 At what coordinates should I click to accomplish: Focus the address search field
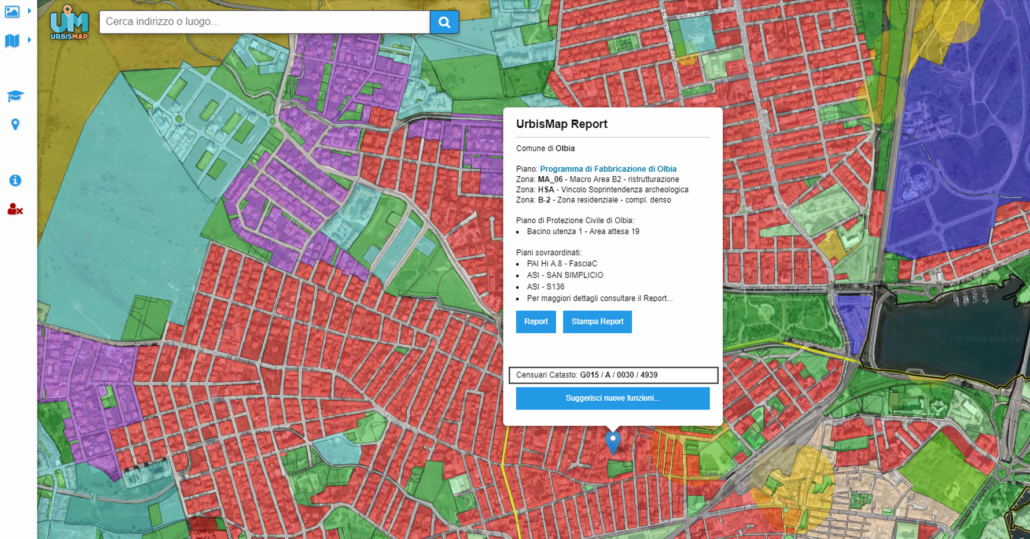click(x=265, y=22)
